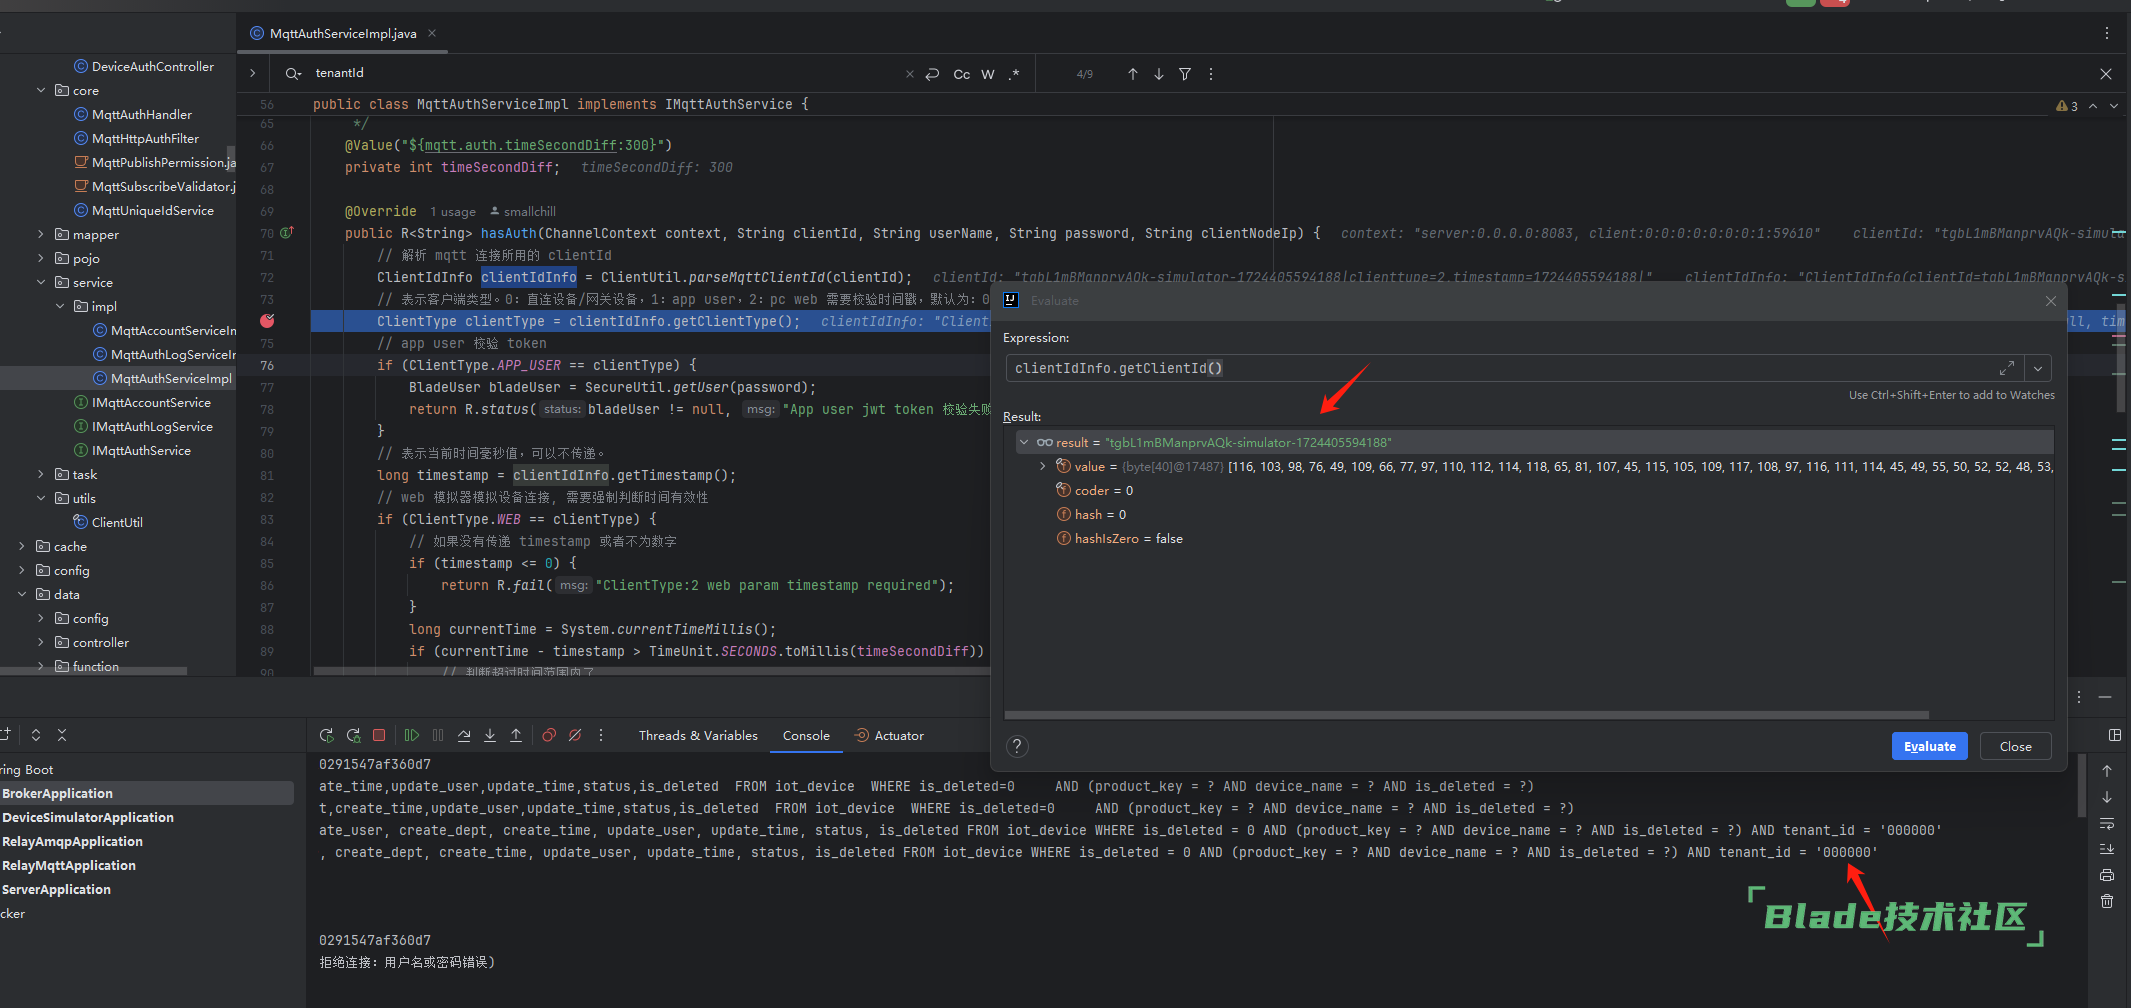2131x1008 pixels.
Task: Open find bar more options menu
Action: tap(1211, 74)
